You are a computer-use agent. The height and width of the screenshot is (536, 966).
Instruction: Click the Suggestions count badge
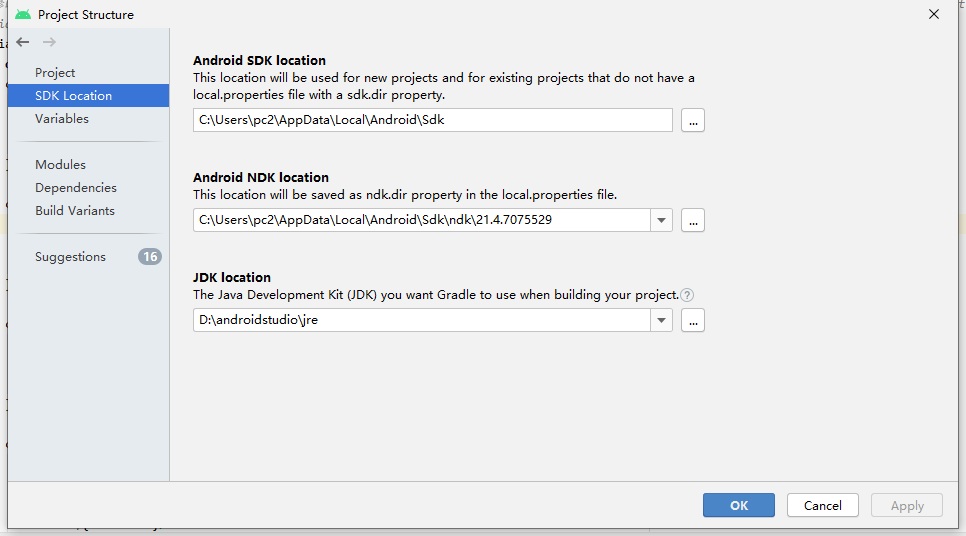point(150,257)
